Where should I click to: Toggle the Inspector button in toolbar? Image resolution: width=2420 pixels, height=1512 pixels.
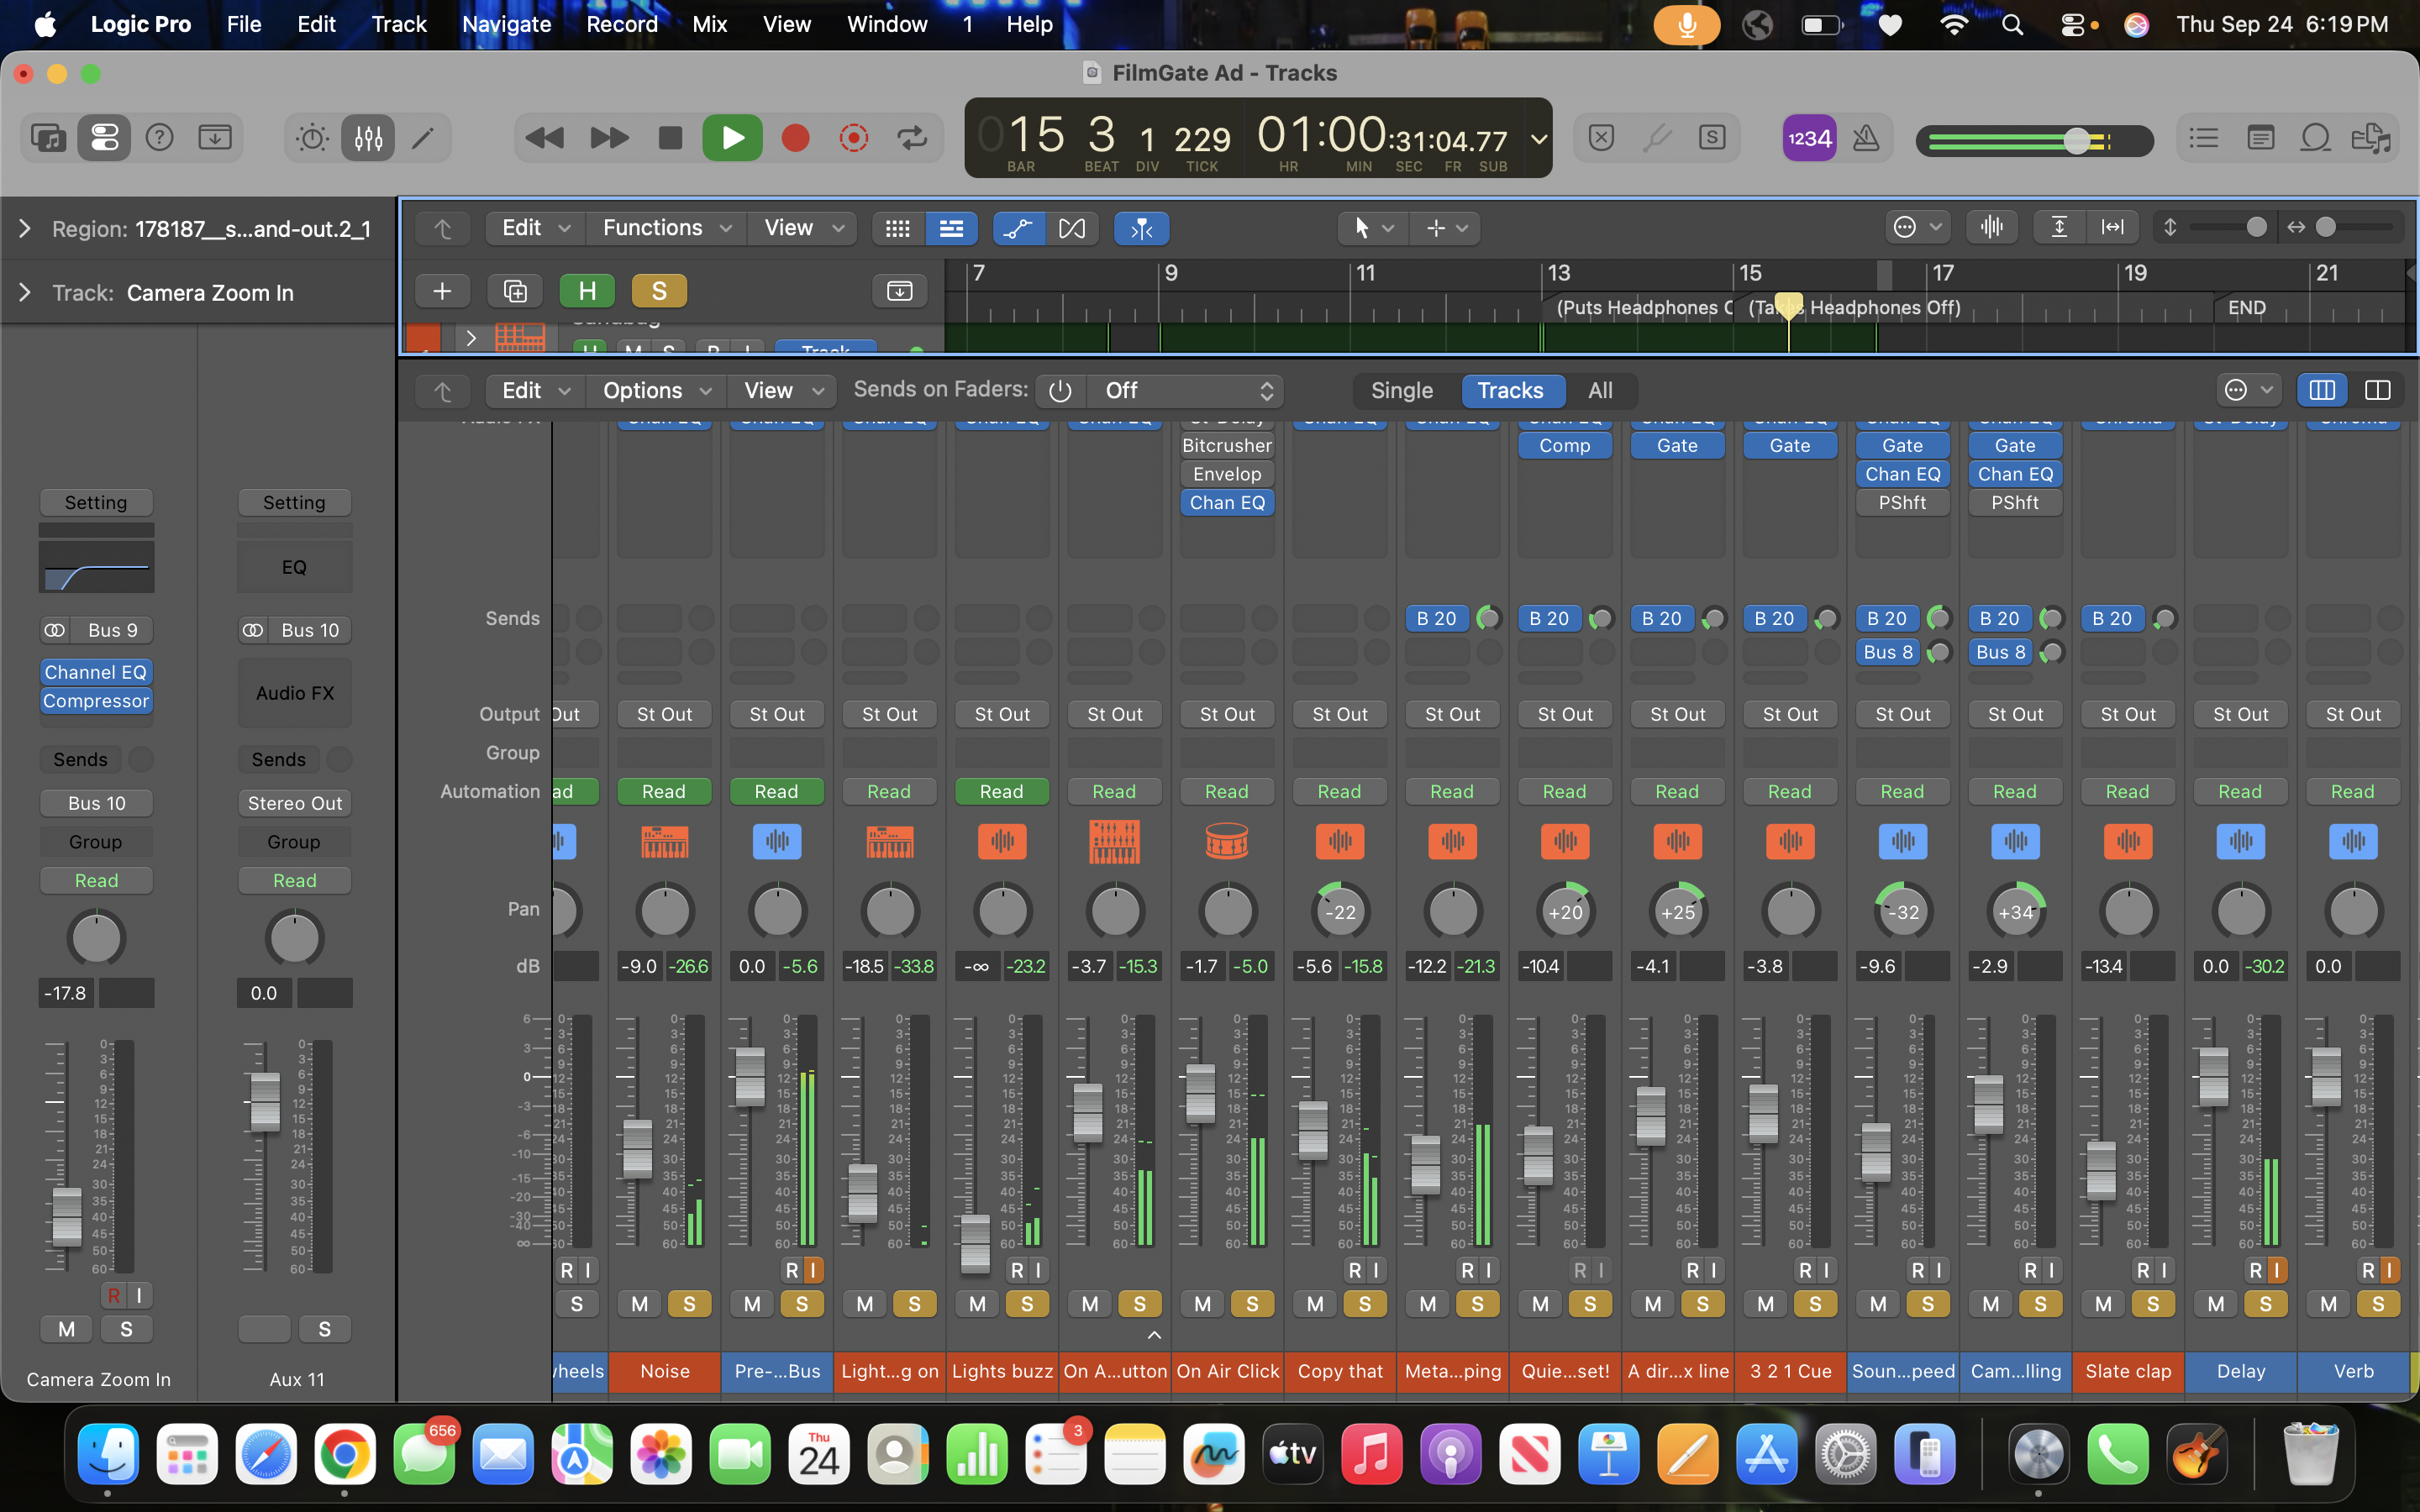coord(104,138)
